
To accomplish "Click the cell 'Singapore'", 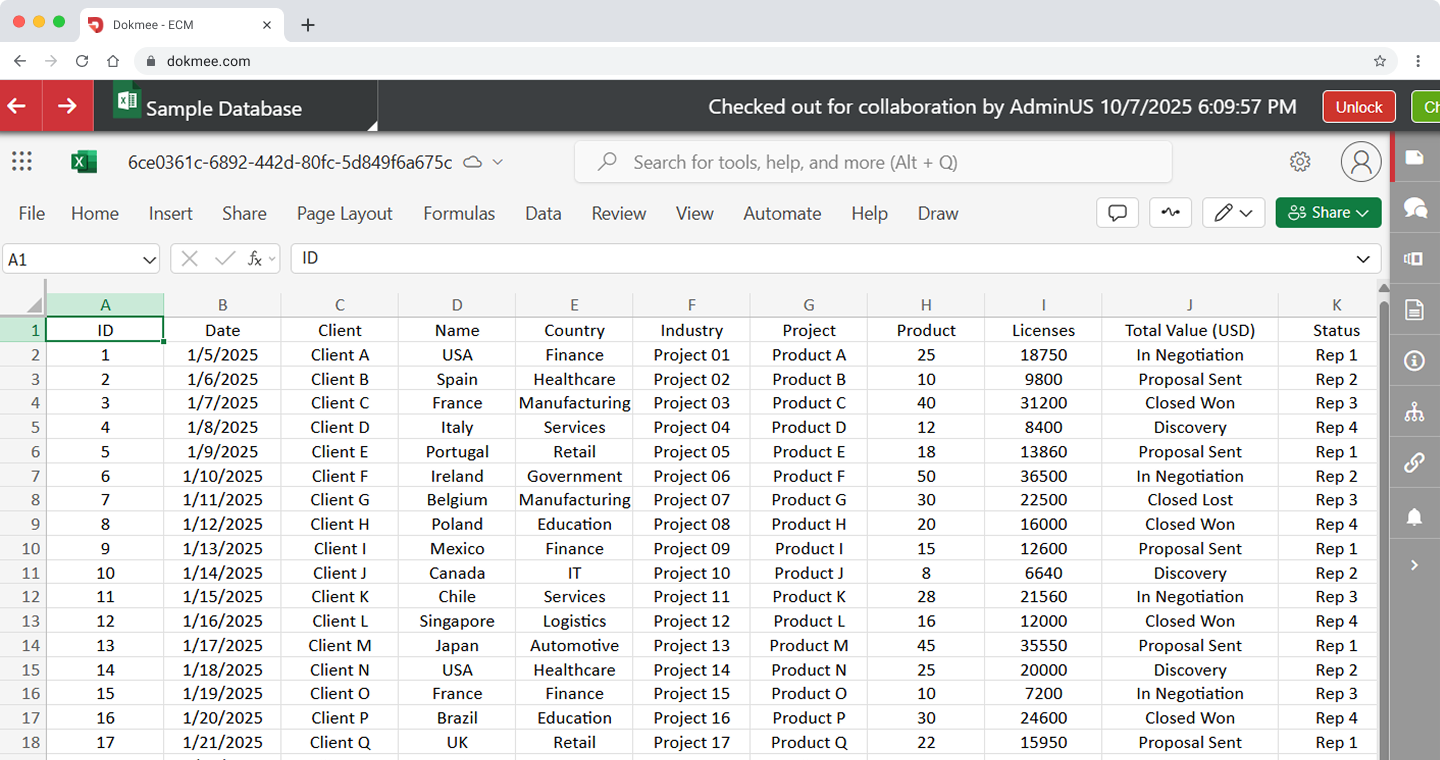I will click(x=457, y=621).
